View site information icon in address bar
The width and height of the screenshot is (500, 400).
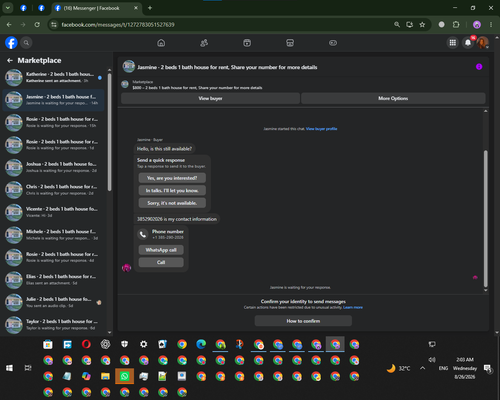point(54,25)
